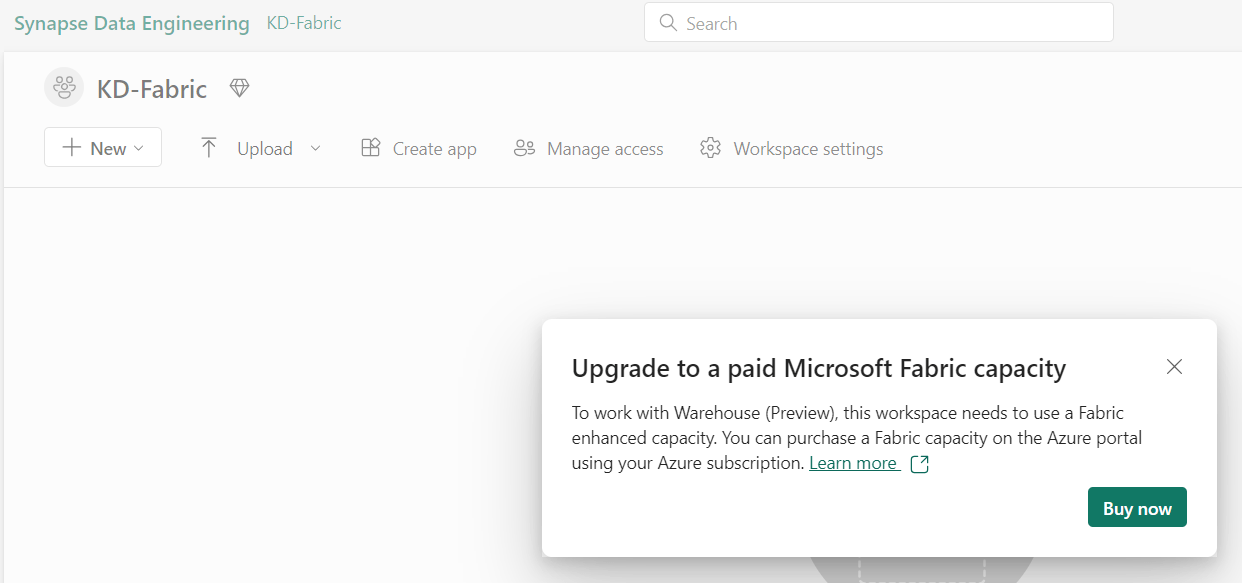The height and width of the screenshot is (583, 1242).
Task: Click the Workspace settings label
Action: pyautogui.click(x=808, y=149)
